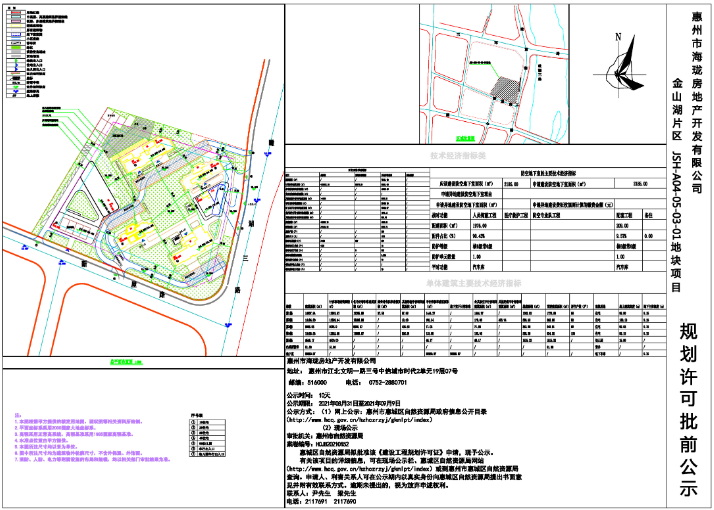714x510 pixels.
Task: Click the hatched site block on location map
Action: [x=506, y=90]
